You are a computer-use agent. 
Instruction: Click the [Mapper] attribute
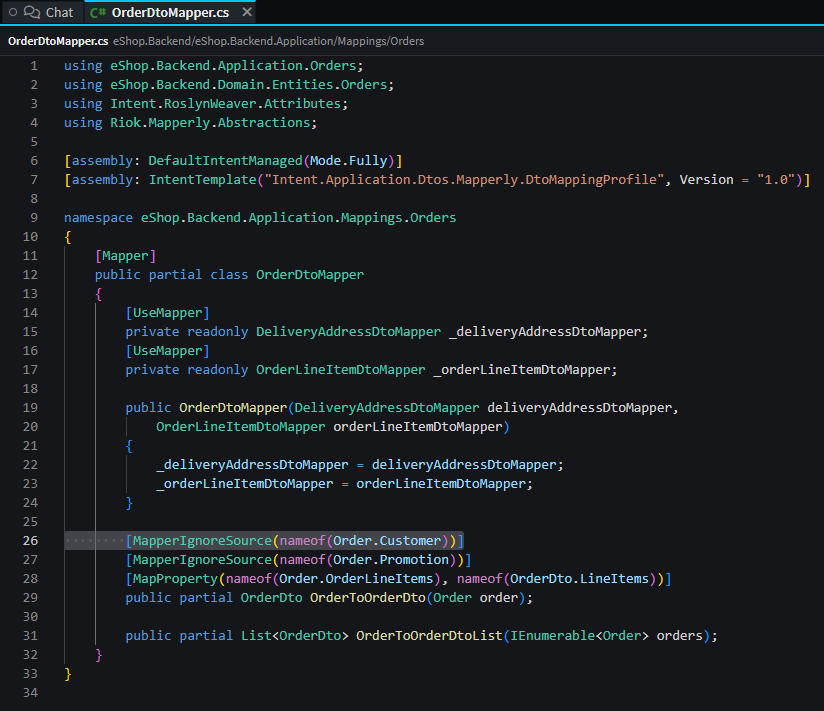click(125, 256)
